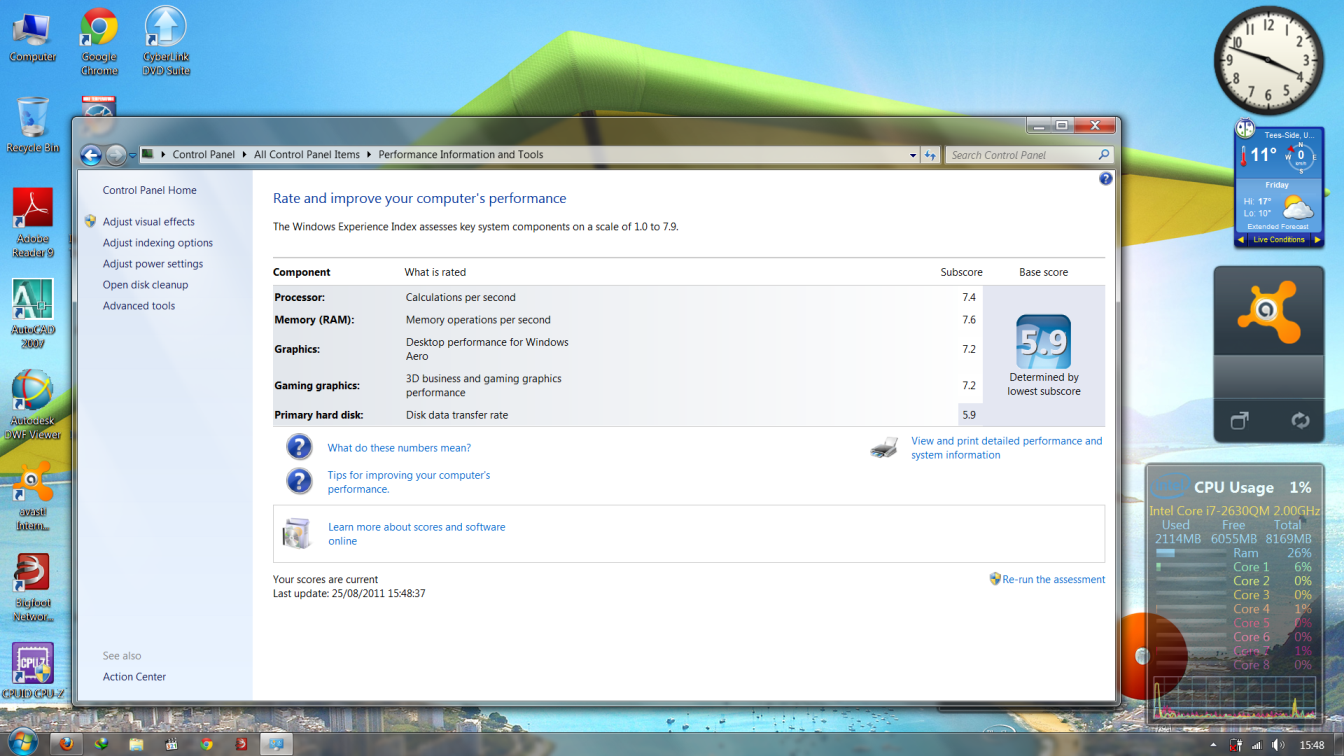Open Action Center under See also

[x=134, y=677]
